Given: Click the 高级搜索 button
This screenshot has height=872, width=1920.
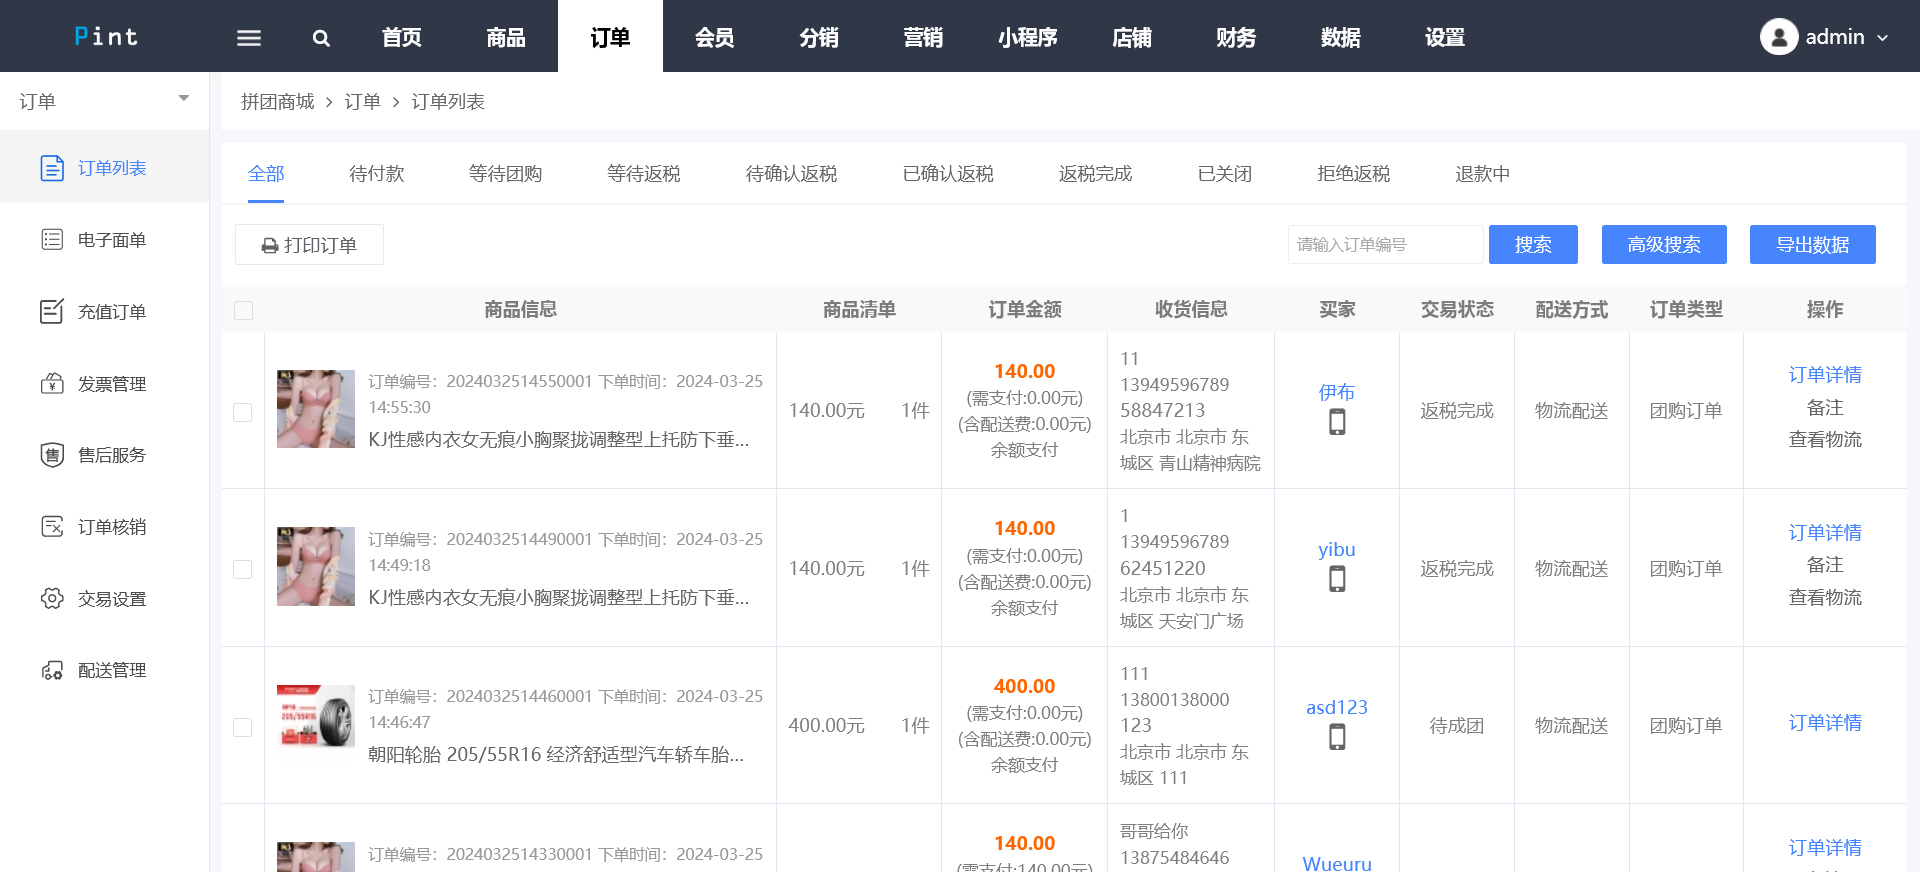Looking at the screenshot, I should pyautogui.click(x=1663, y=245).
